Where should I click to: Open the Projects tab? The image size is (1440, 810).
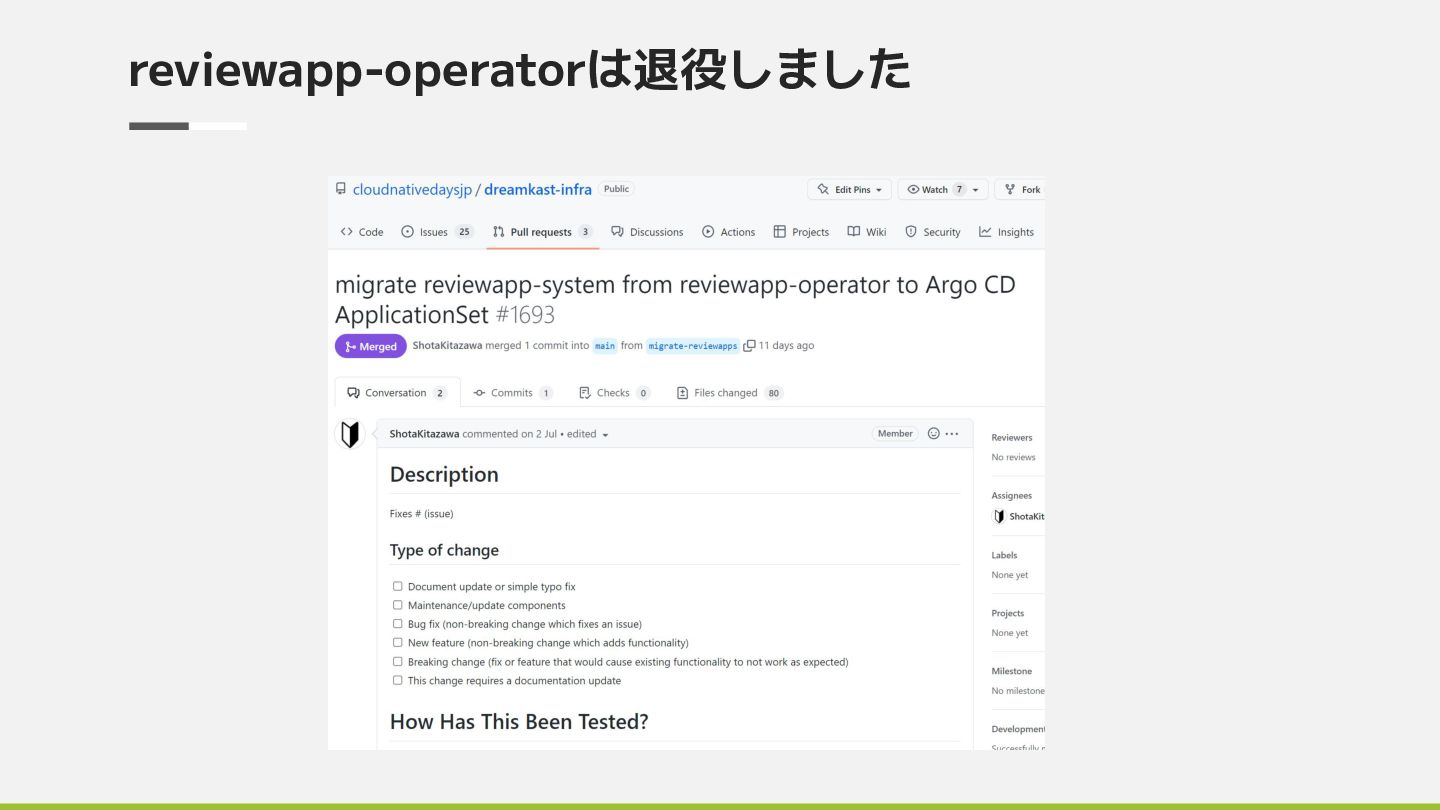[801, 232]
